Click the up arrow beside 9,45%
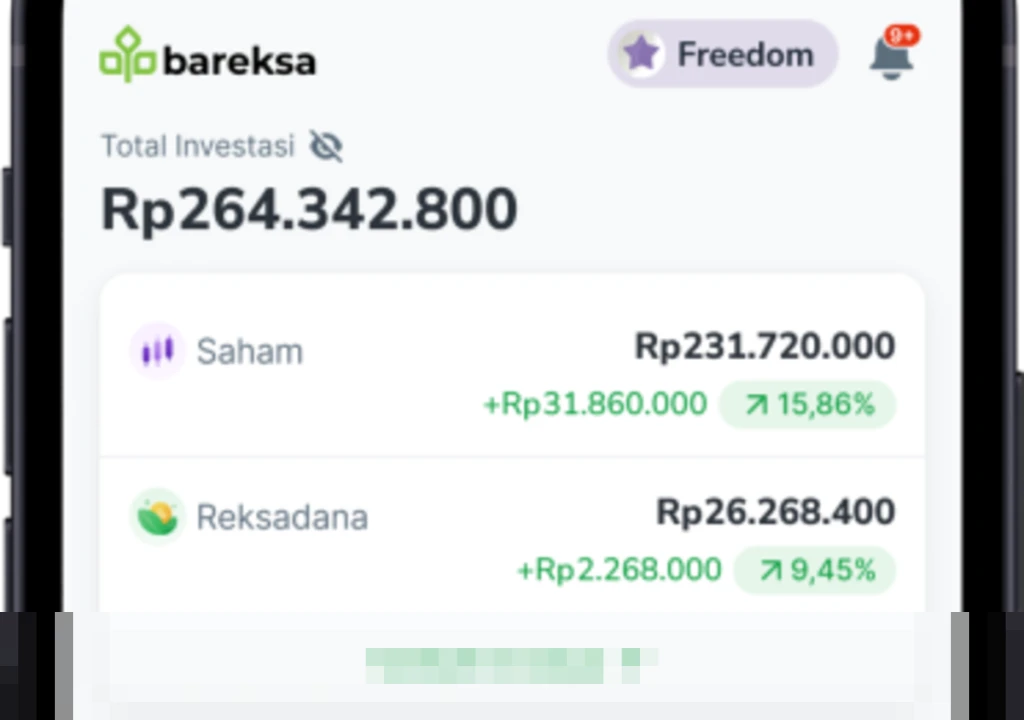 770,571
